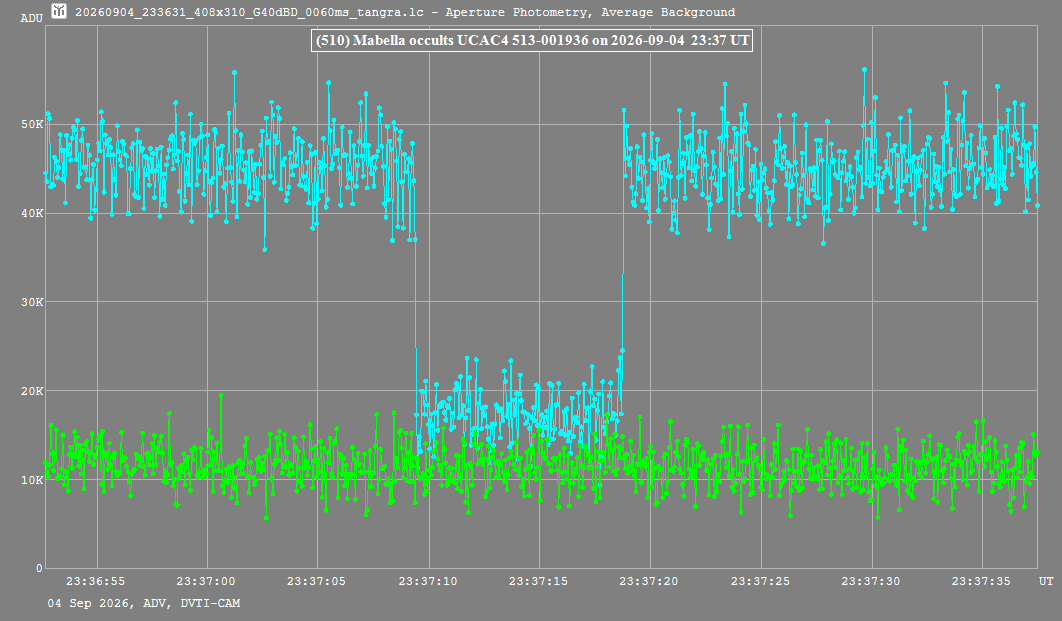This screenshot has height=621, width=1062.
Task: Click the Tangra icon beside the file name
Action: (x=59, y=11)
